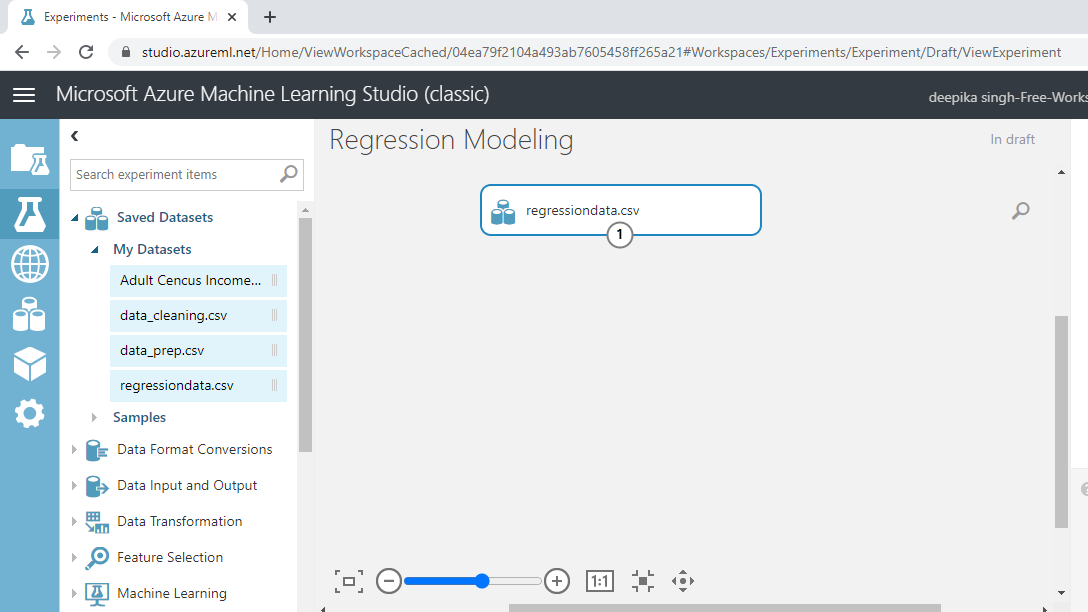This screenshot has height=612, width=1088.
Task: Zoom out with the minus button
Action: coord(389,581)
